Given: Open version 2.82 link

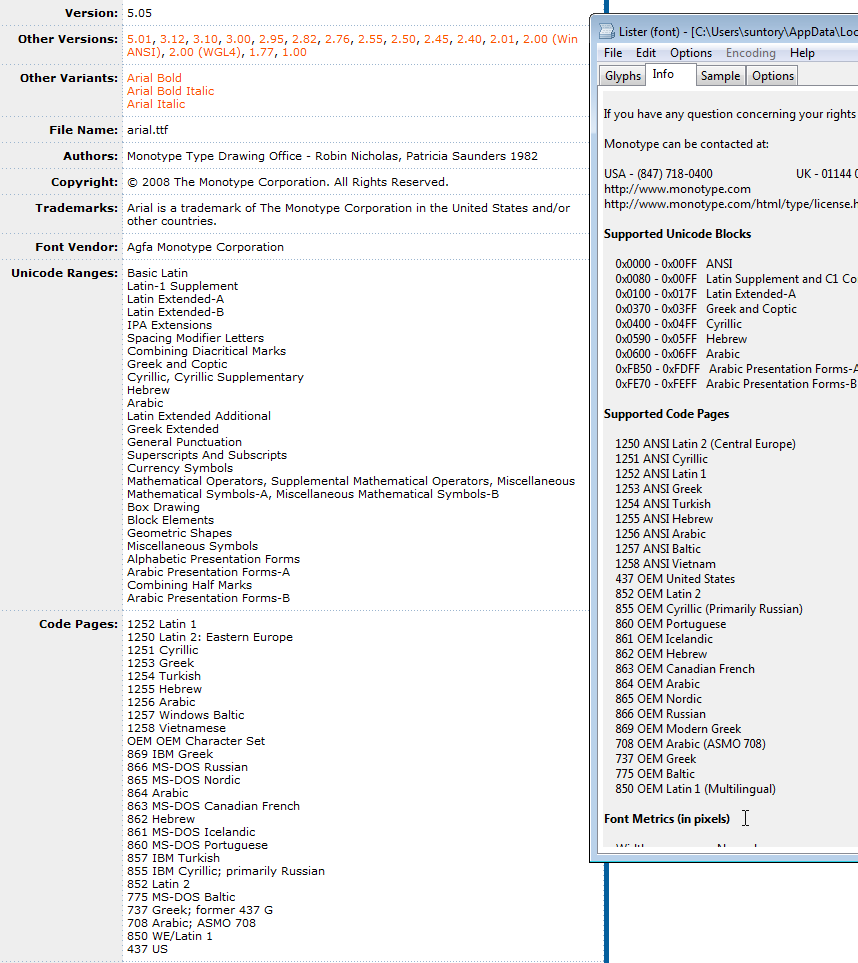Looking at the screenshot, I should [304, 39].
